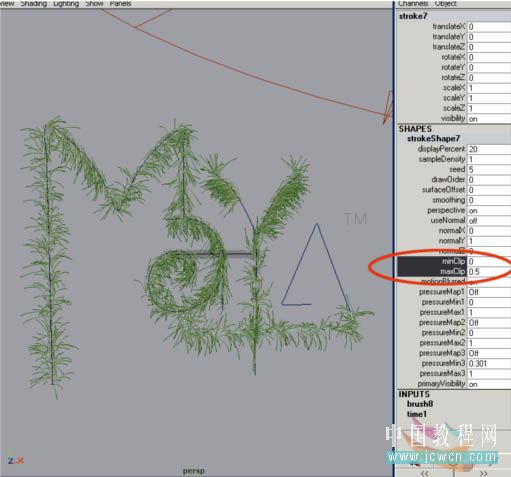Click the pressureMin2 value field

coord(489,333)
